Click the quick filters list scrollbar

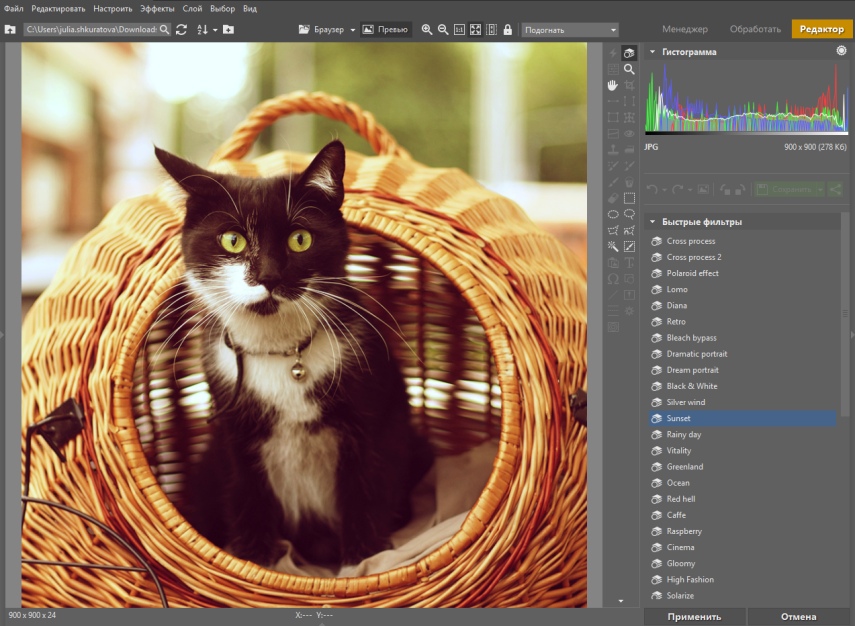tap(845, 315)
